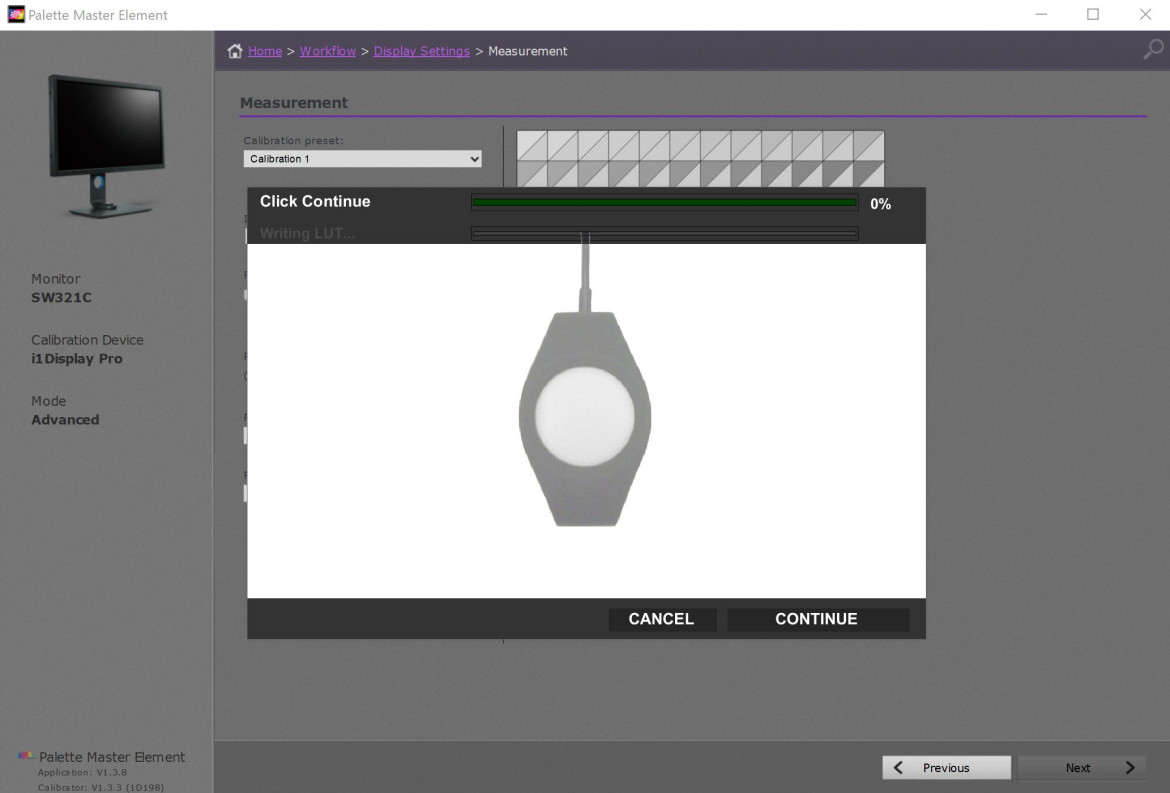
Task: Click the colorimeter device image
Action: click(585, 418)
